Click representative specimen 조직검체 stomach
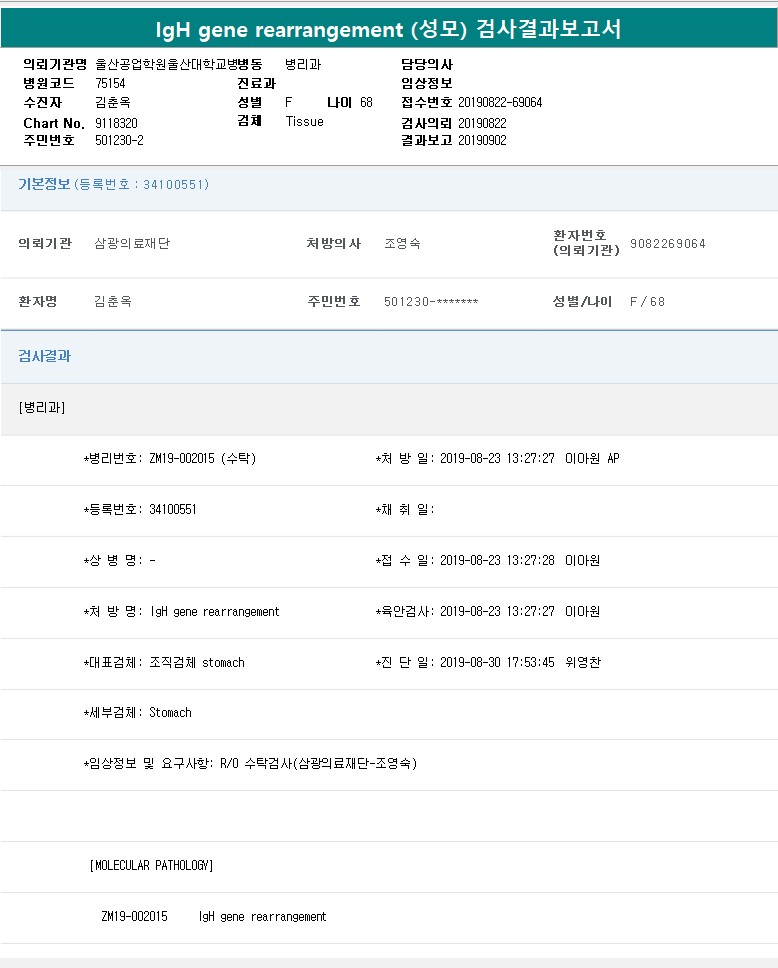The width and height of the screenshot is (778, 968). point(197,662)
